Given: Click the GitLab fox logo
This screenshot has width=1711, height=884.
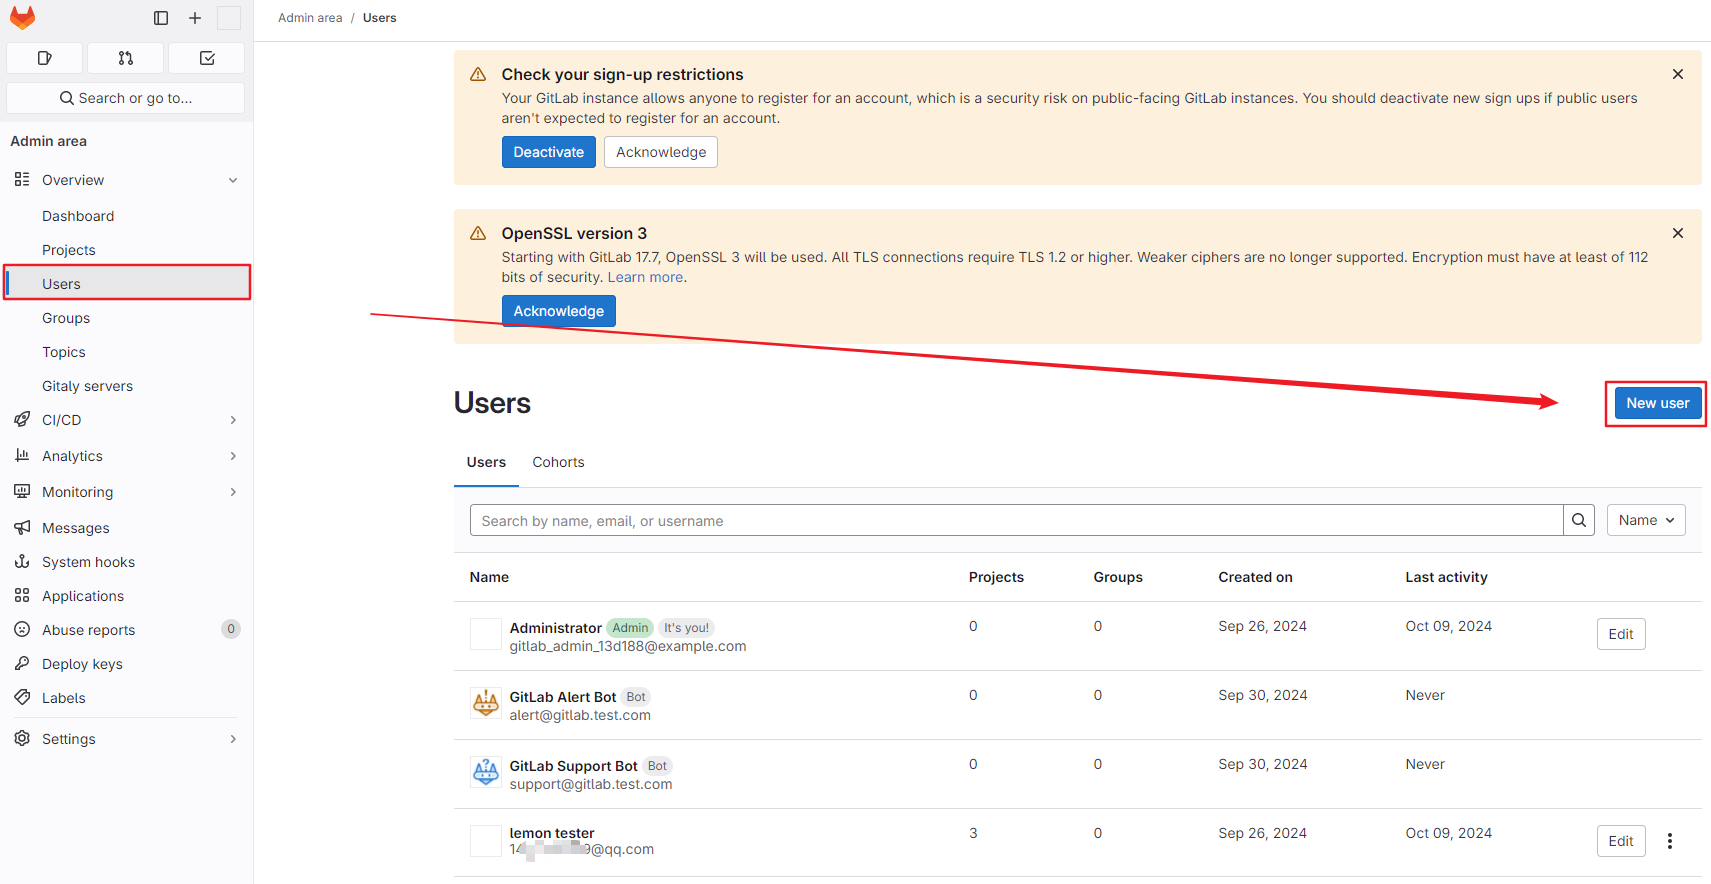Looking at the screenshot, I should point(22,18).
